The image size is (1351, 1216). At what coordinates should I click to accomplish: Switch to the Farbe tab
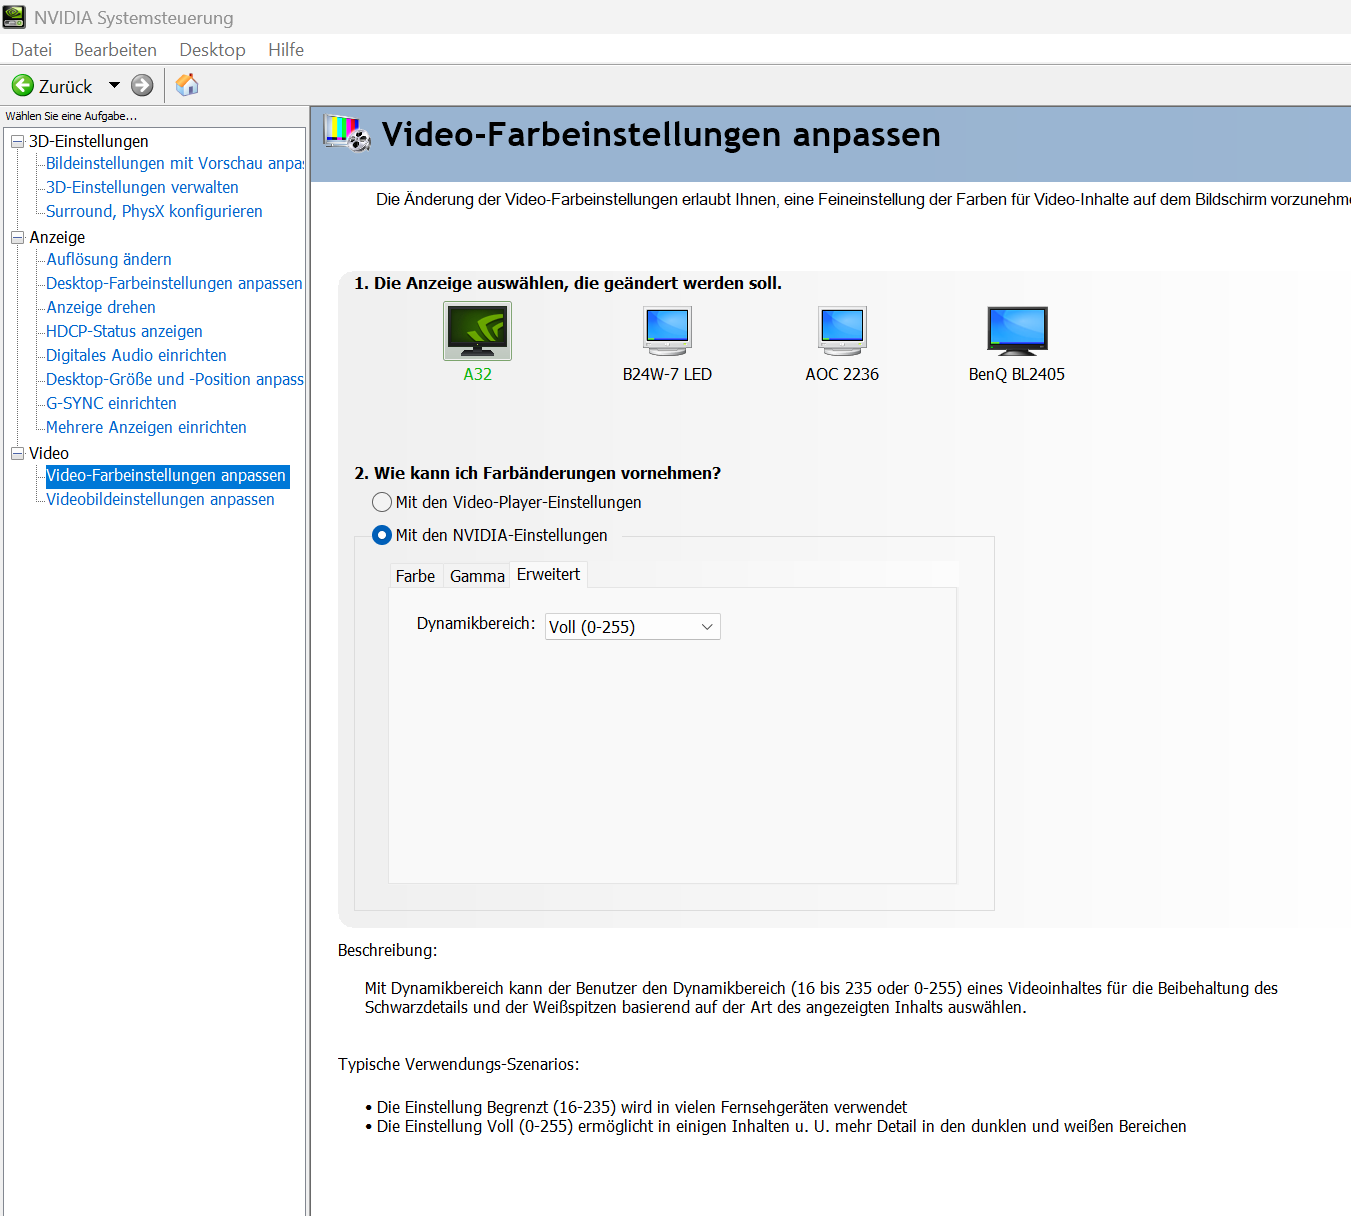[x=415, y=576]
